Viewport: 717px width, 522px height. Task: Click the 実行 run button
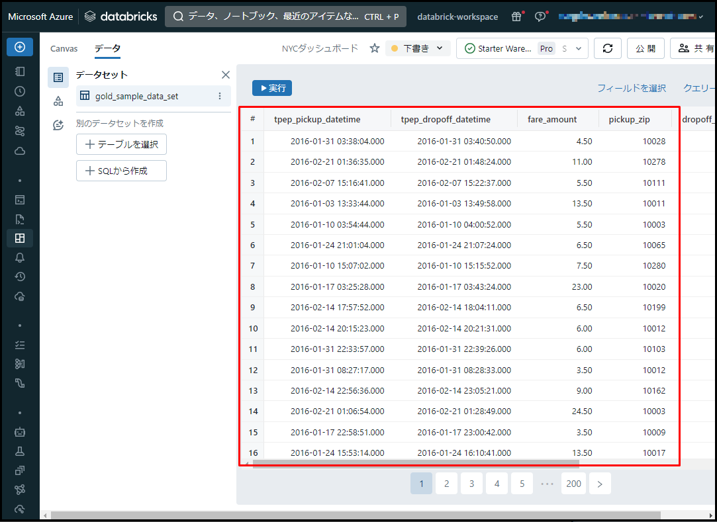pos(271,88)
